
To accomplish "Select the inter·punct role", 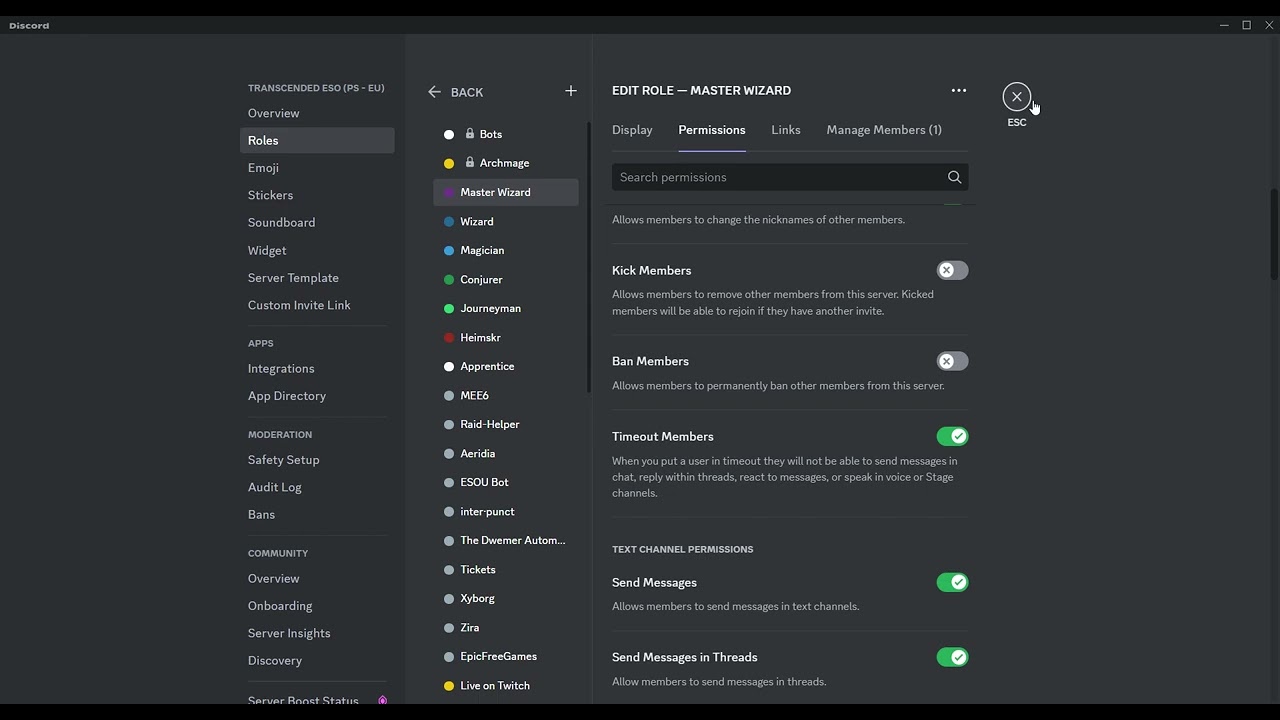I will [x=506, y=511].
